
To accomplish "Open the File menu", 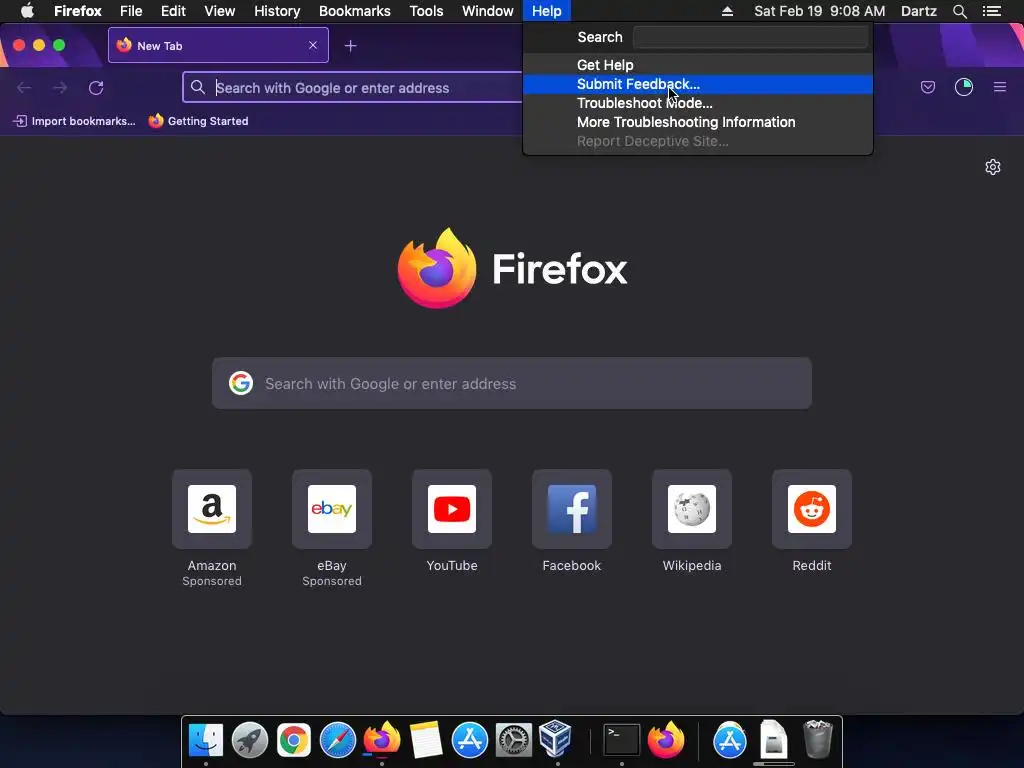I will click(131, 11).
